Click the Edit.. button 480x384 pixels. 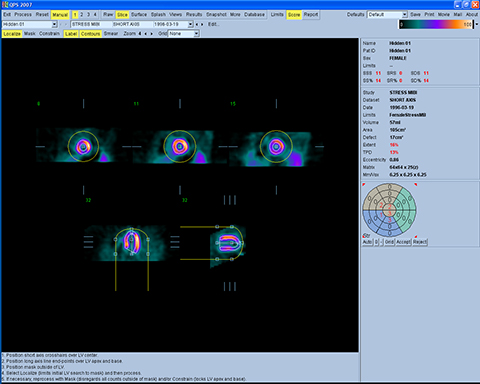pos(213,24)
